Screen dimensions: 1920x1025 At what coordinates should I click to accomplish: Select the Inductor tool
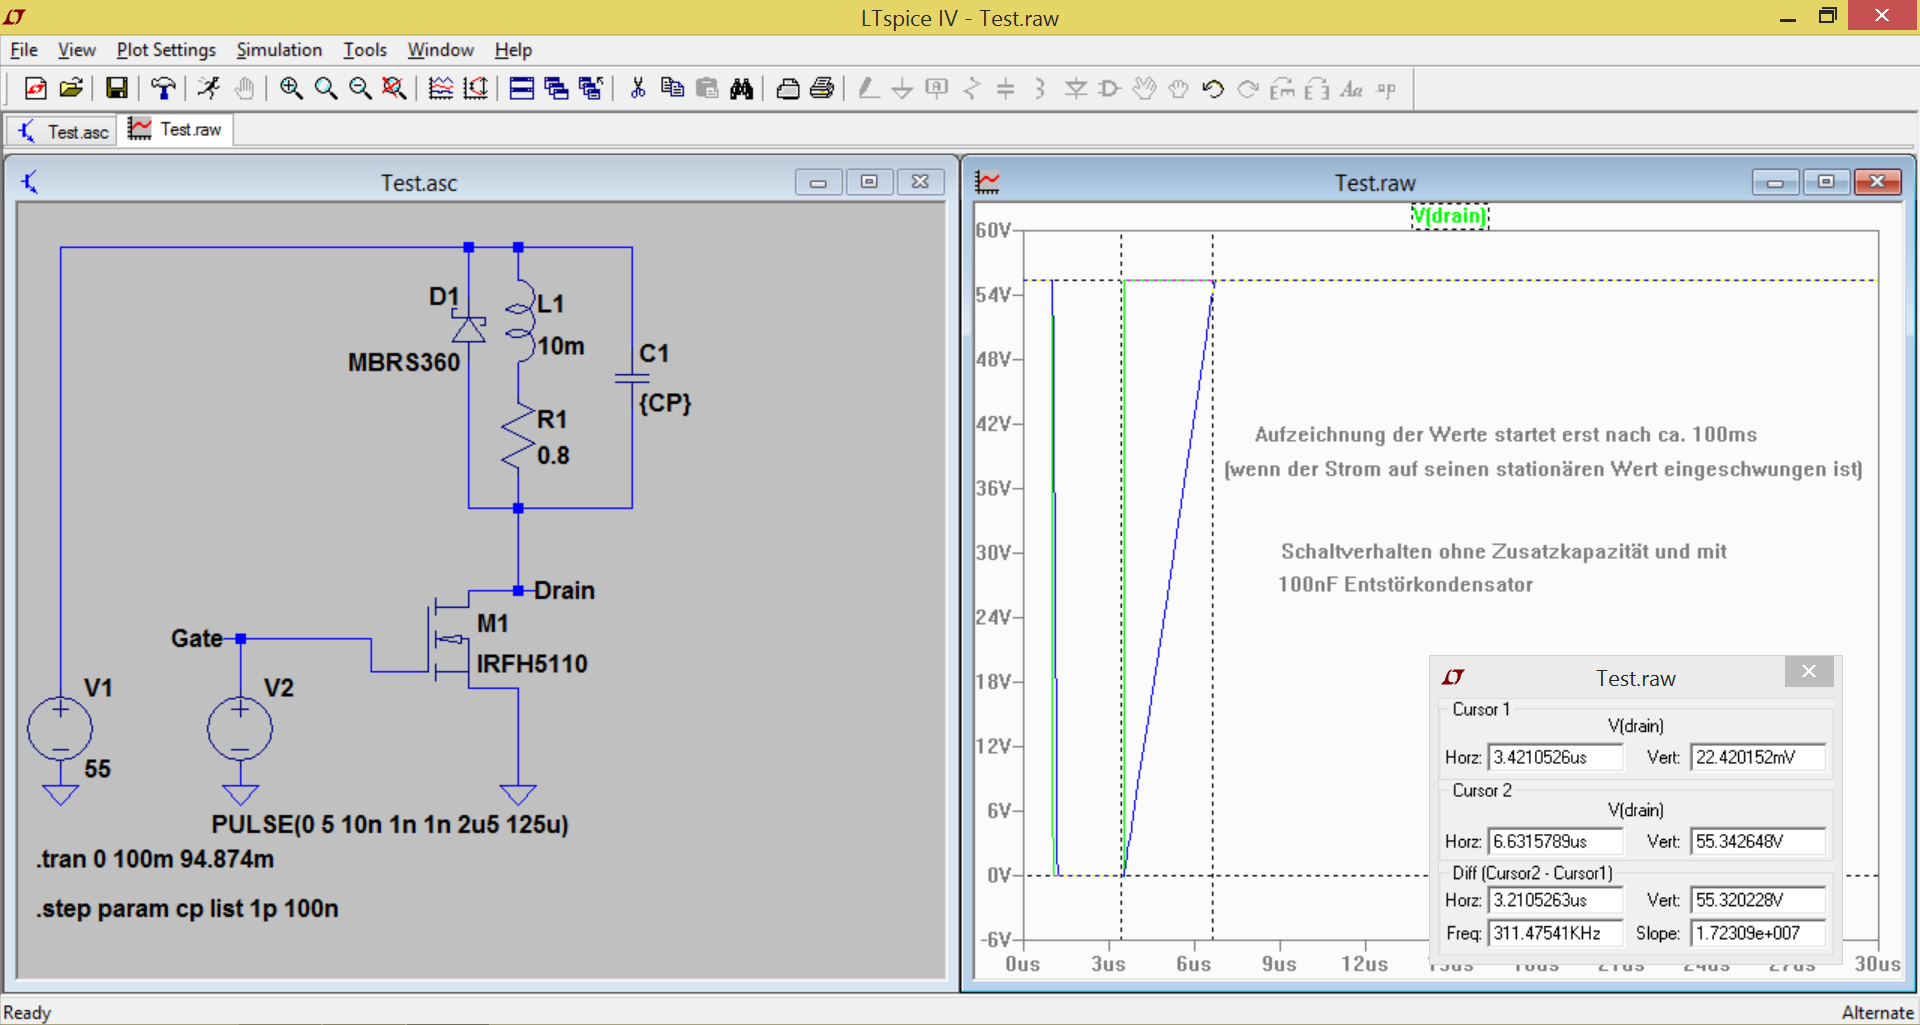click(1040, 89)
